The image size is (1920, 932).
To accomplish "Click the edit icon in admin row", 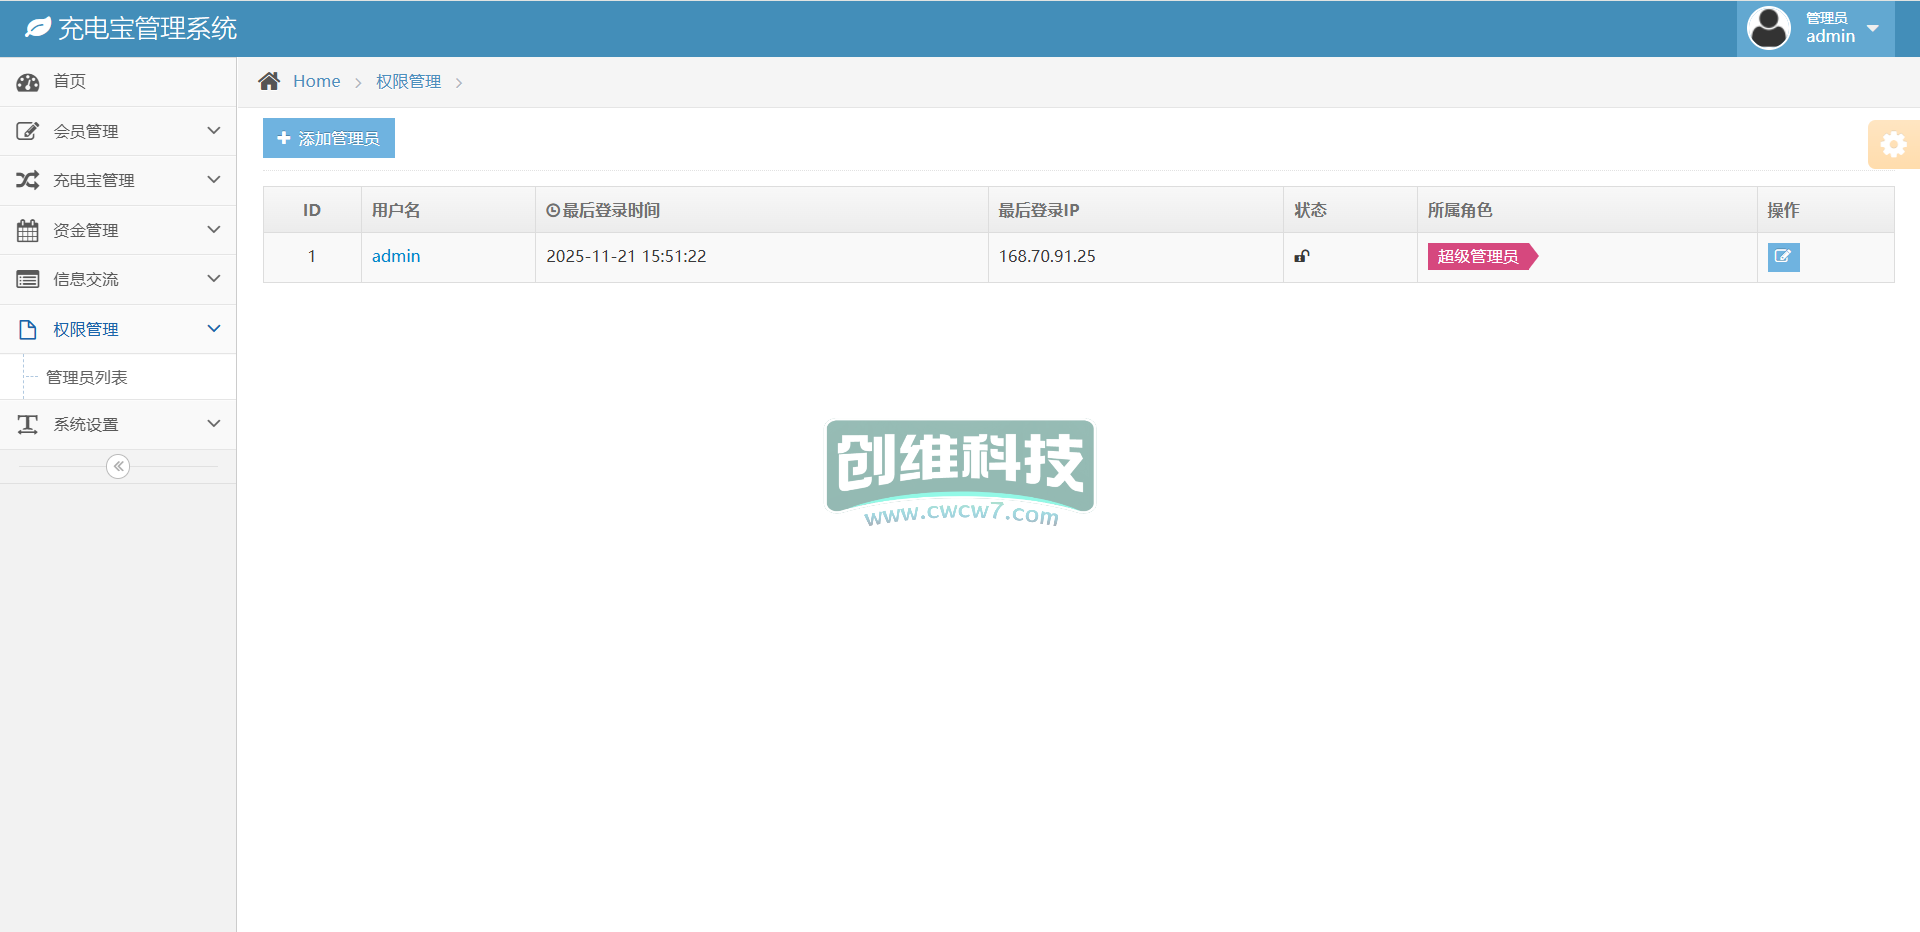I will click(x=1783, y=257).
